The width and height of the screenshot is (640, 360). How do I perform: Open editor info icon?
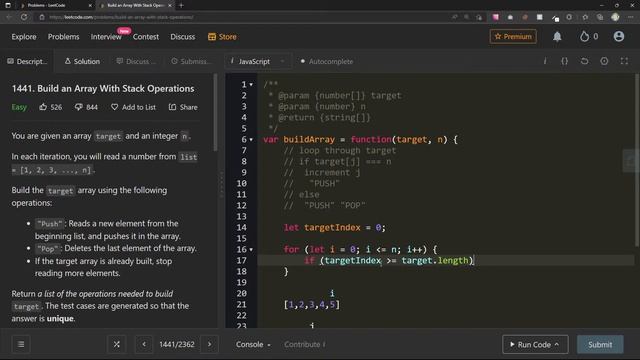point(545,61)
